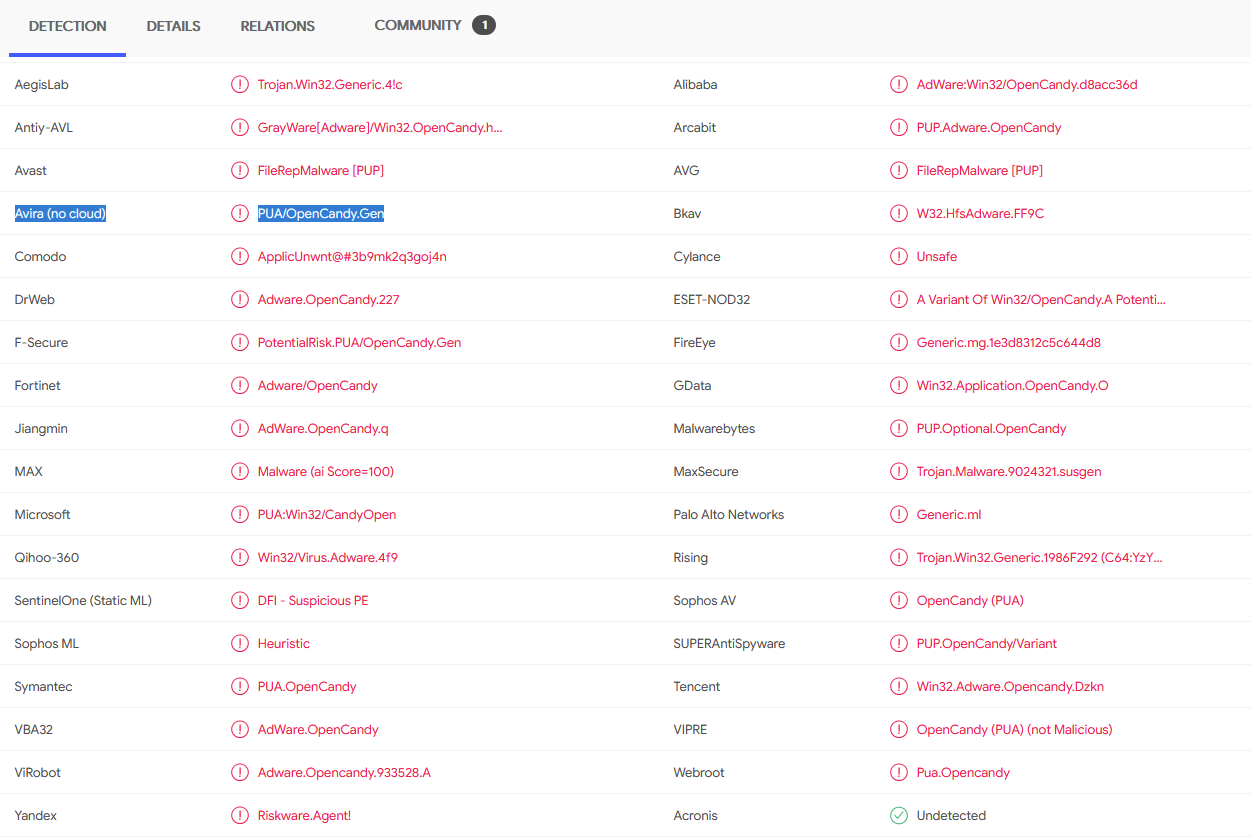Viewport: 1251px width, 838px height.
Task: Click the highlighted 'Avira (no cloud)' name
Action: pyautogui.click(x=60, y=214)
